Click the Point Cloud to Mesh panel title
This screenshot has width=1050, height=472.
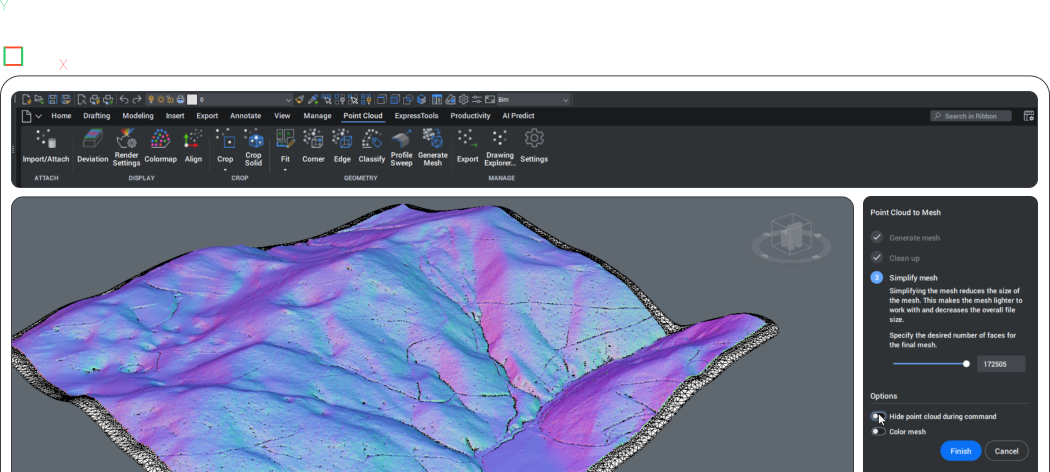(x=905, y=213)
